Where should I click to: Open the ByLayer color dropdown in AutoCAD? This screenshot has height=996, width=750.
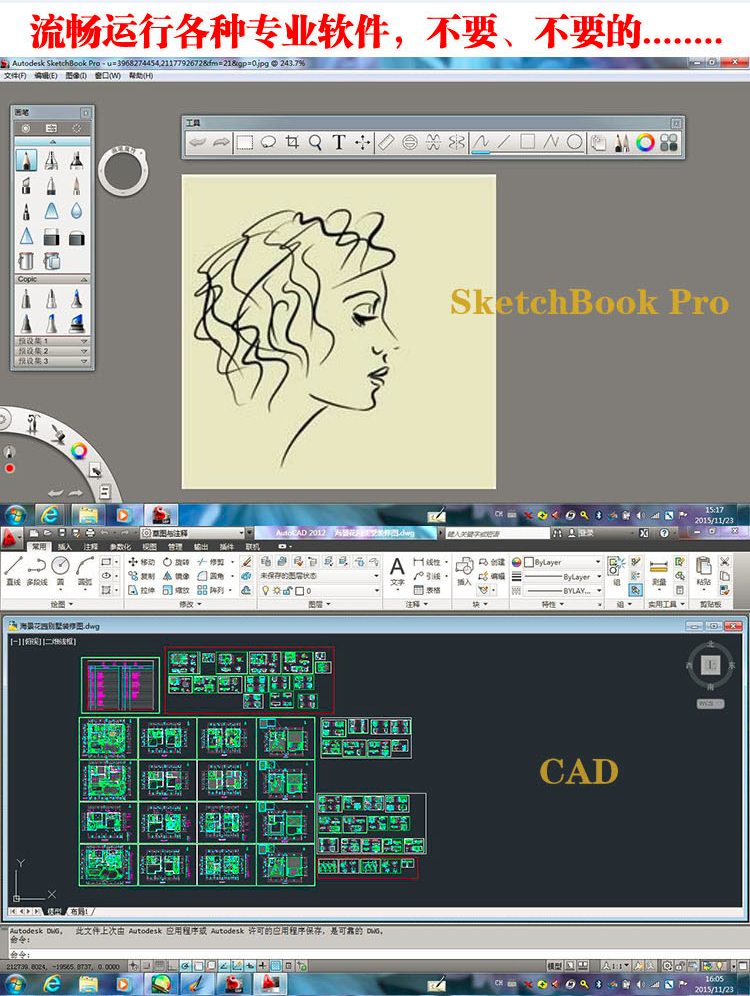[x=562, y=562]
